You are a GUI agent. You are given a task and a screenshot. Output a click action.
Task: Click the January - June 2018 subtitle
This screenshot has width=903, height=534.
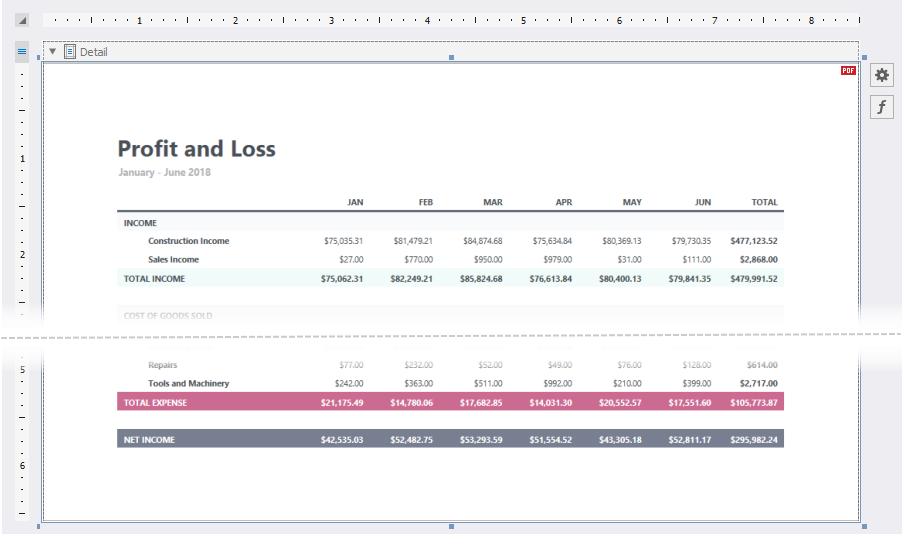pyautogui.click(x=165, y=172)
